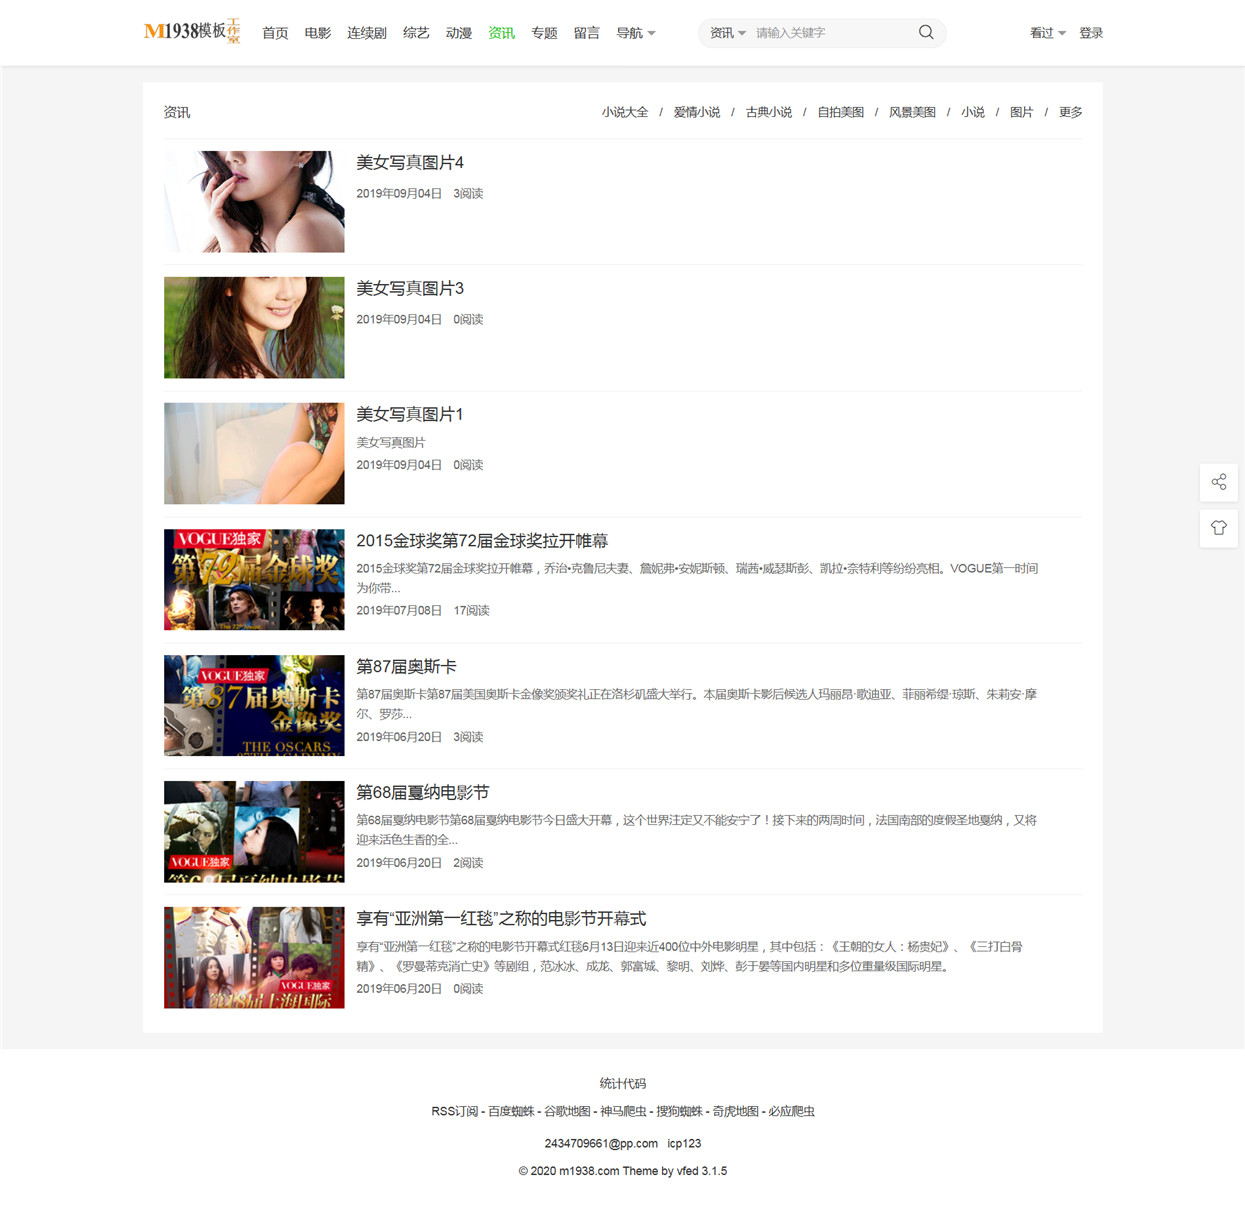The image size is (1245, 1205).
Task: Open article 2015金球奖第72届金球奖拉开帷幕
Action: coord(482,541)
